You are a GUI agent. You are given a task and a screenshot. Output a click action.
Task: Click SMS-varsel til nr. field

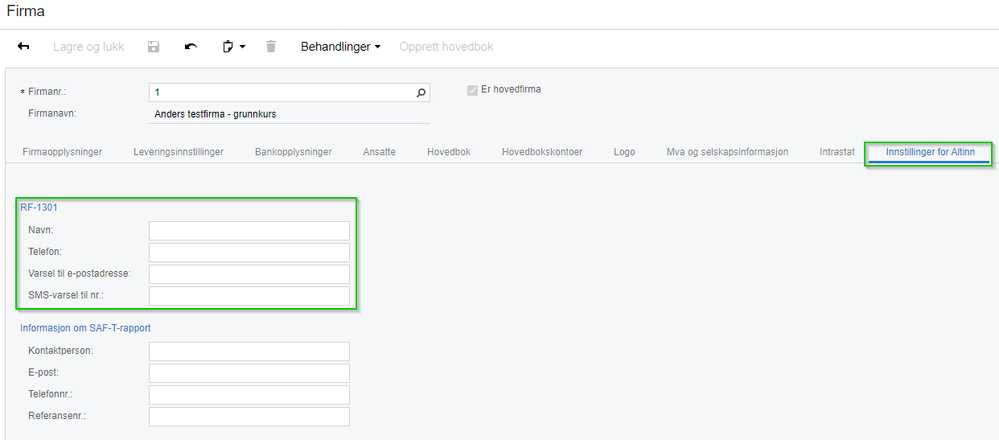tap(249, 295)
